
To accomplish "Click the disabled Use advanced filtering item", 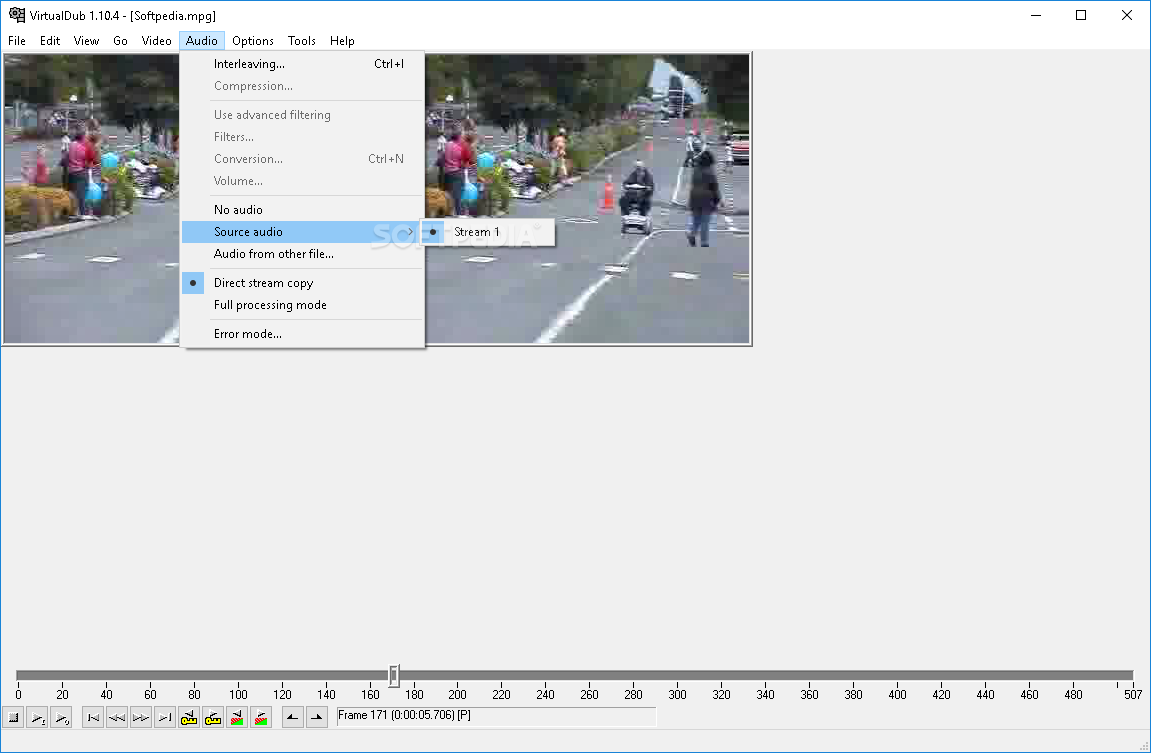I will pyautogui.click(x=302, y=115).
